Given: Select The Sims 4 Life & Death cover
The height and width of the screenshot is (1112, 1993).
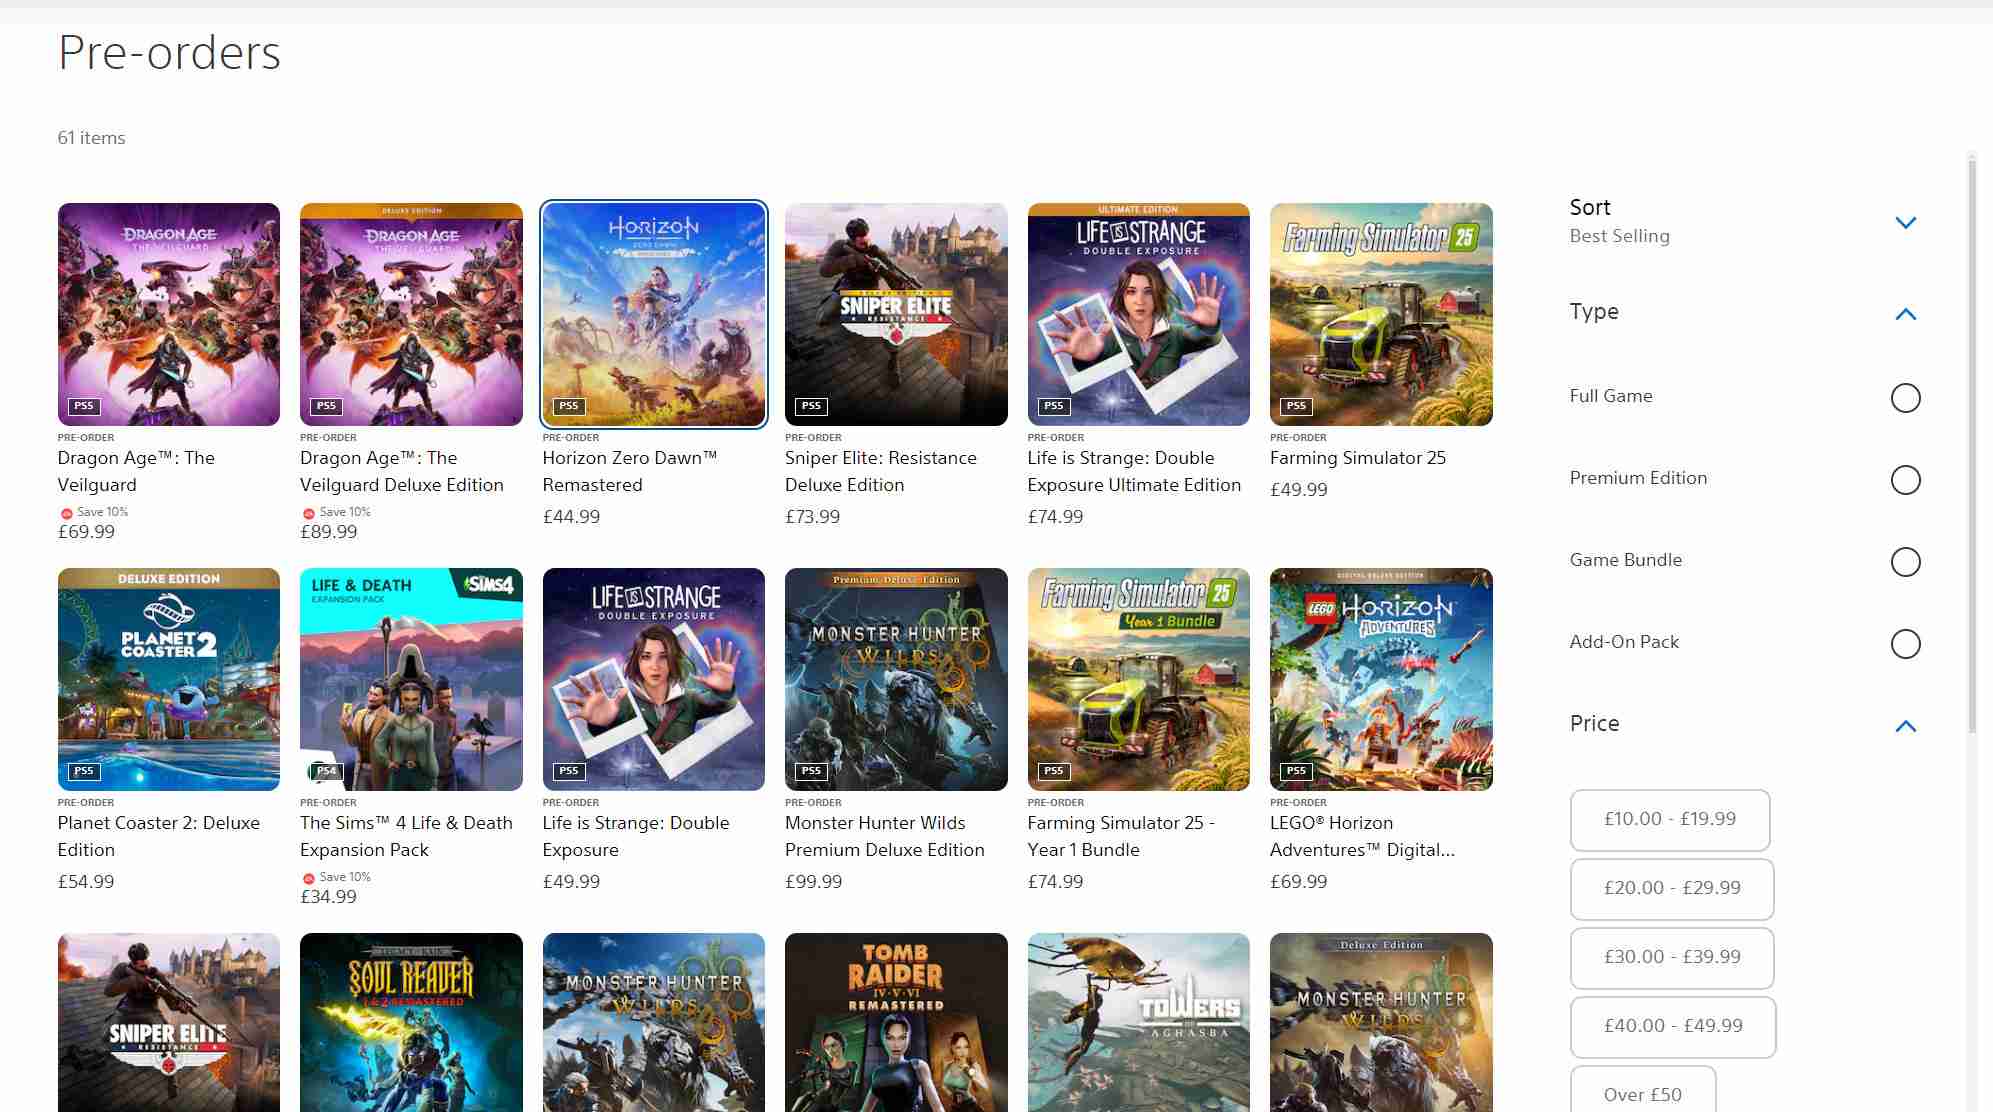Looking at the screenshot, I should click(x=411, y=679).
